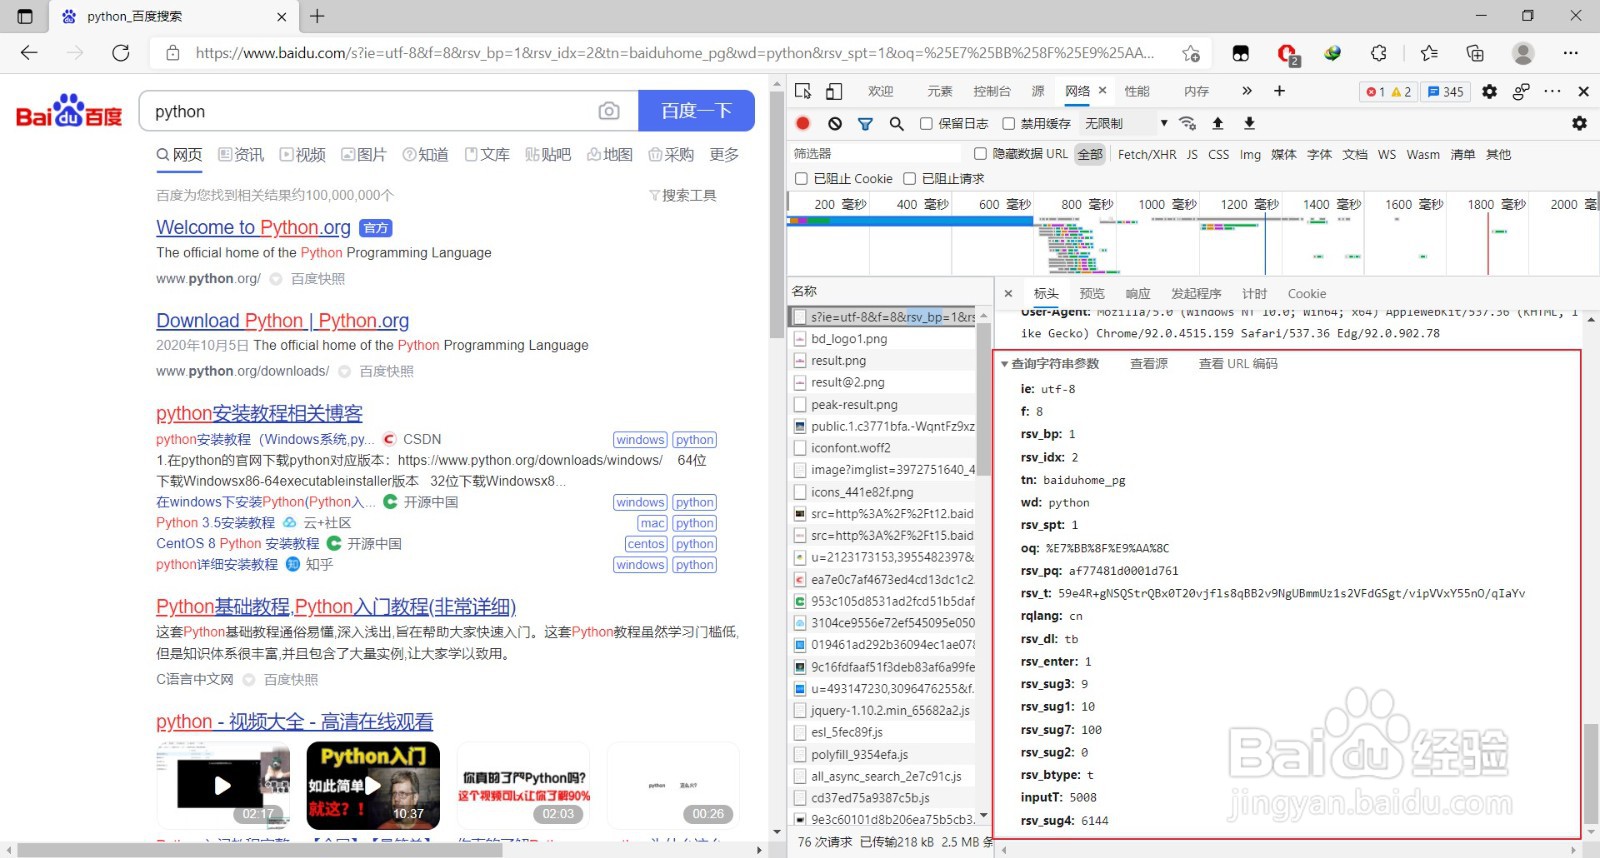Image resolution: width=1600 pixels, height=858 pixels.
Task: Open Download Python | Python.org result
Action: 283,321
